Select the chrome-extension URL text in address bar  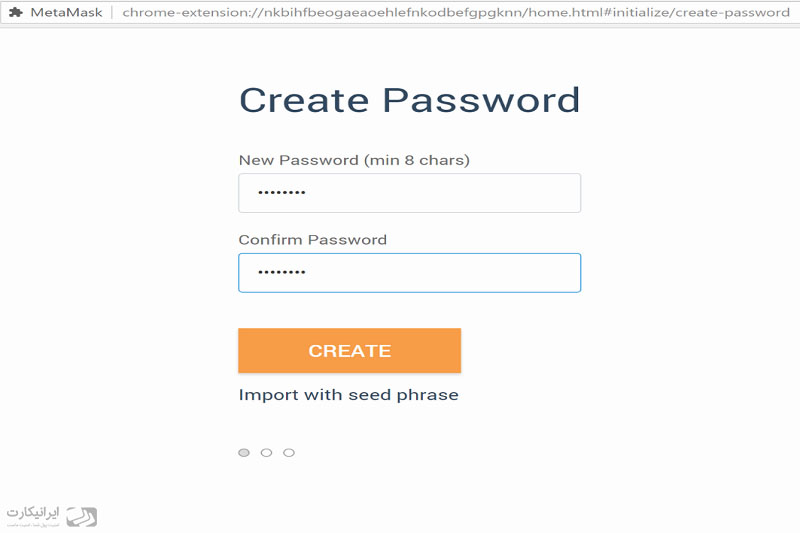tap(456, 12)
